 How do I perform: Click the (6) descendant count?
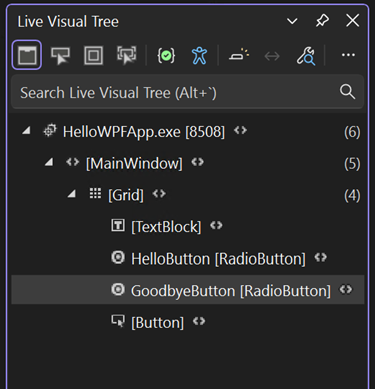352,132
